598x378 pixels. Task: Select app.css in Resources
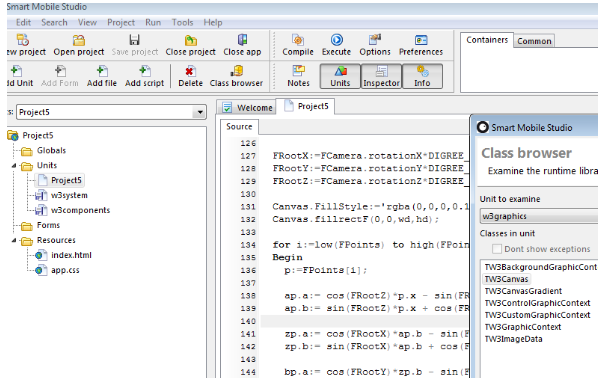(65, 270)
